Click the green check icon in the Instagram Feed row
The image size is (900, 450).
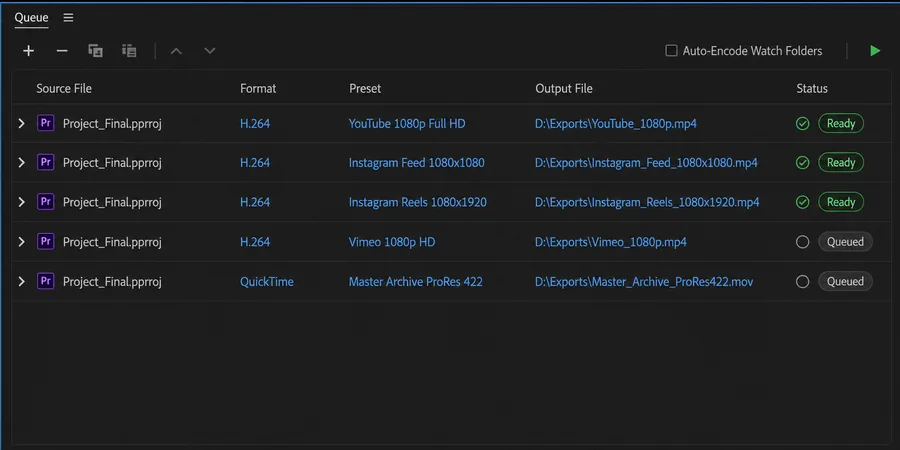[802, 163]
